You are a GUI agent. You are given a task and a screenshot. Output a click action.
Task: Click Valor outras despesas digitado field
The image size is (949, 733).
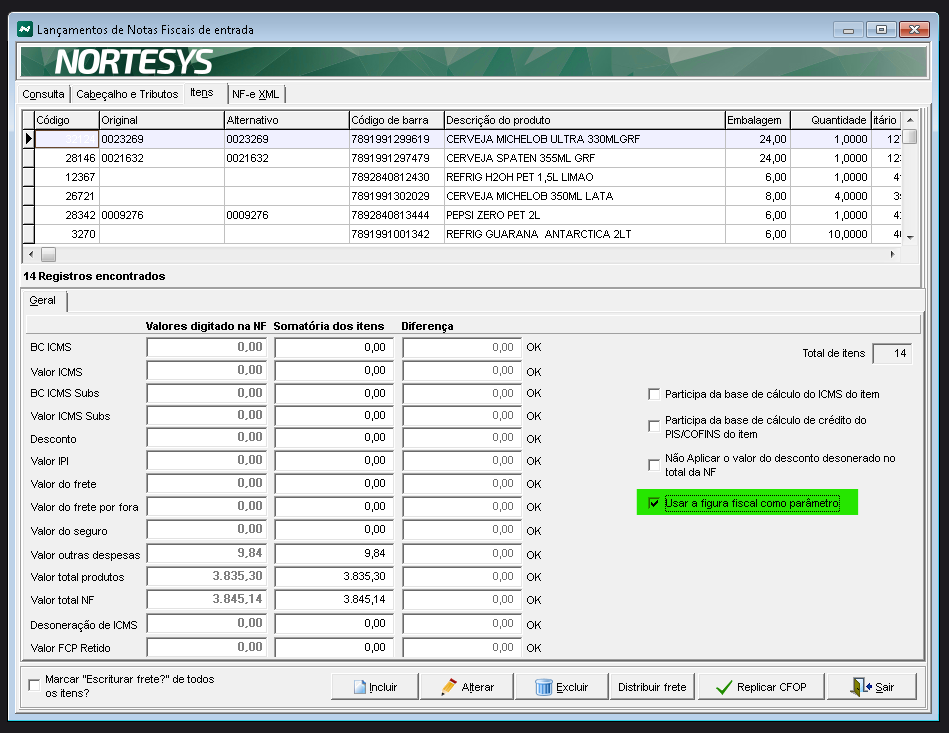pos(207,554)
